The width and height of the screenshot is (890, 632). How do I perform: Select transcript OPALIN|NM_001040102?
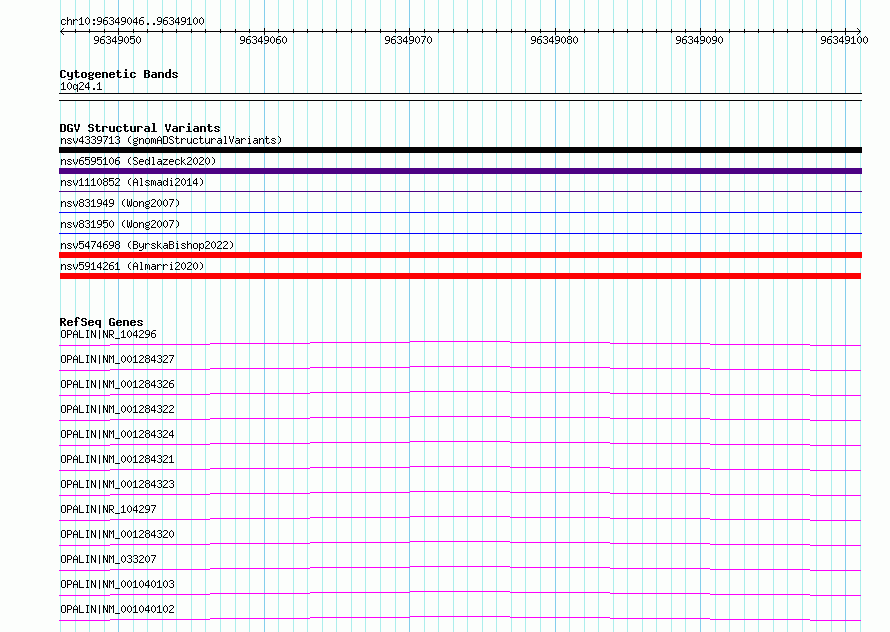click(x=117, y=609)
